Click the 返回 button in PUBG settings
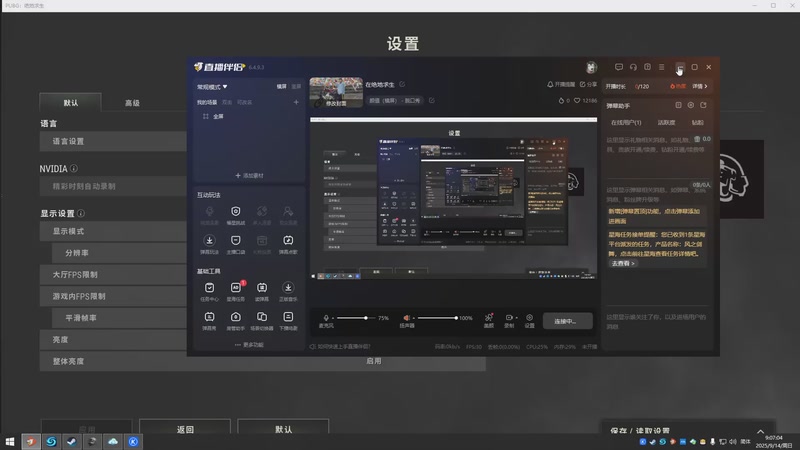This screenshot has height=450, width=800. 185,428
